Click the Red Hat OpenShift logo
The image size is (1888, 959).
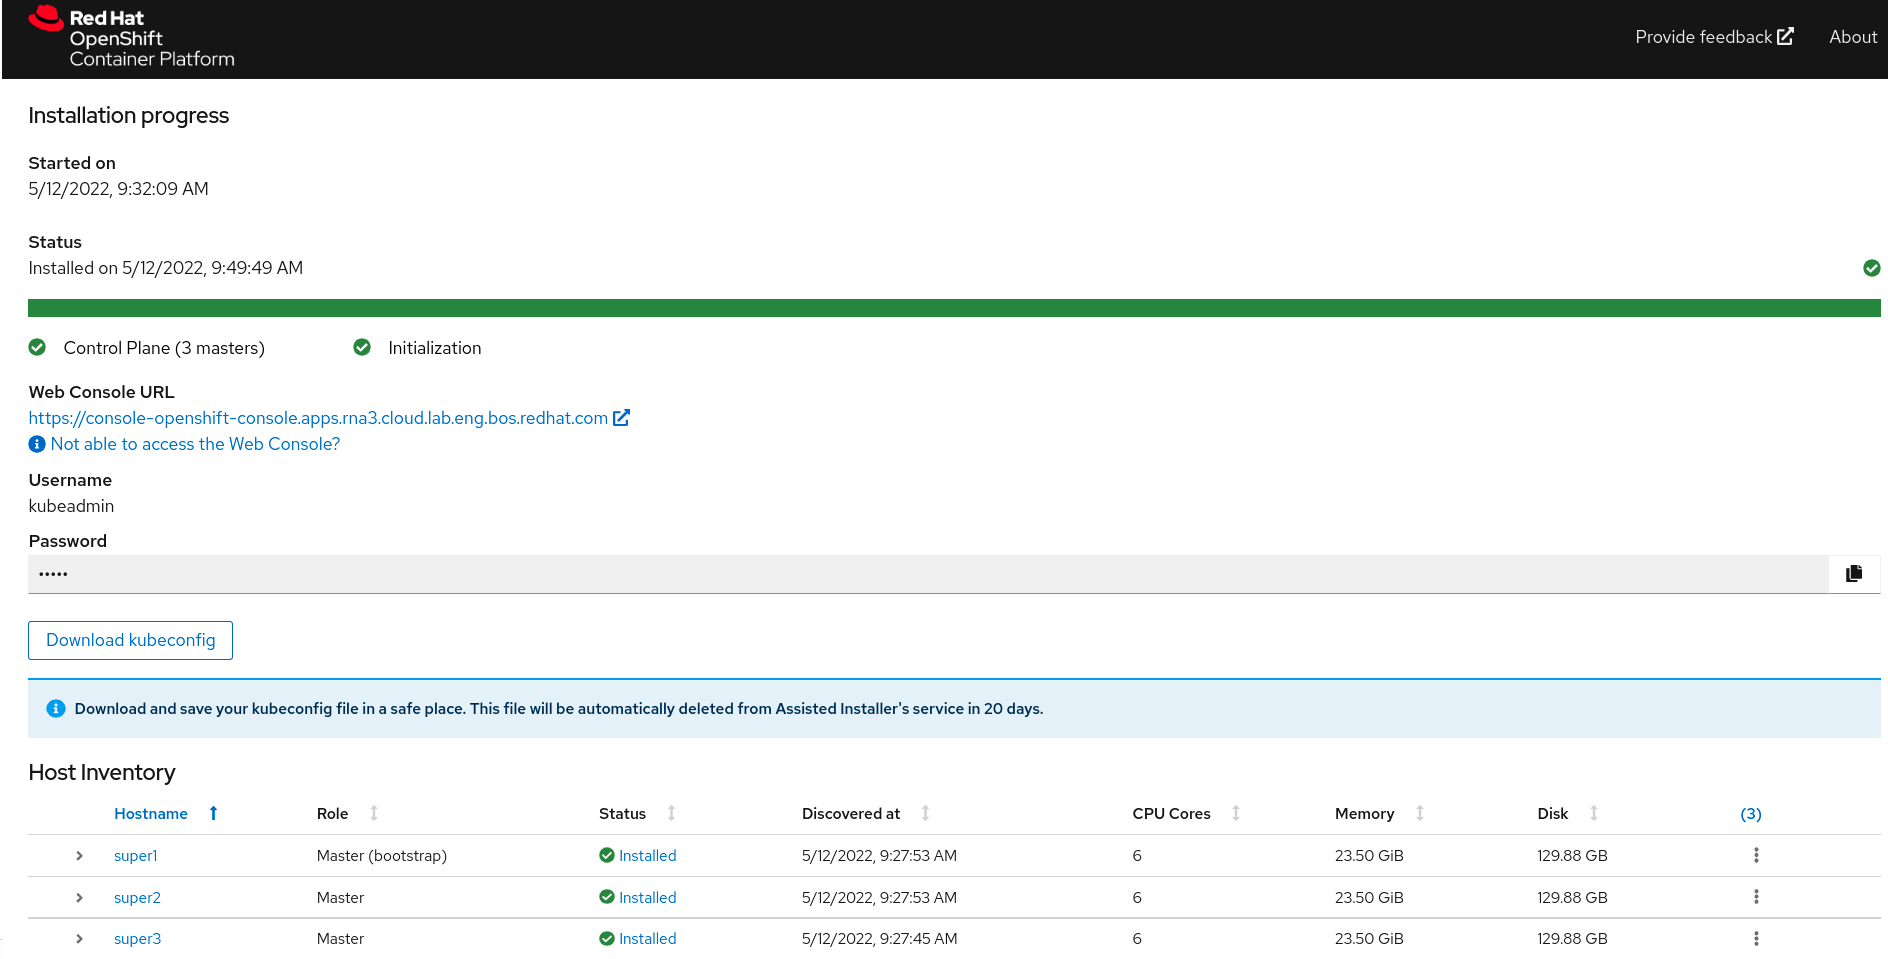click(x=131, y=38)
